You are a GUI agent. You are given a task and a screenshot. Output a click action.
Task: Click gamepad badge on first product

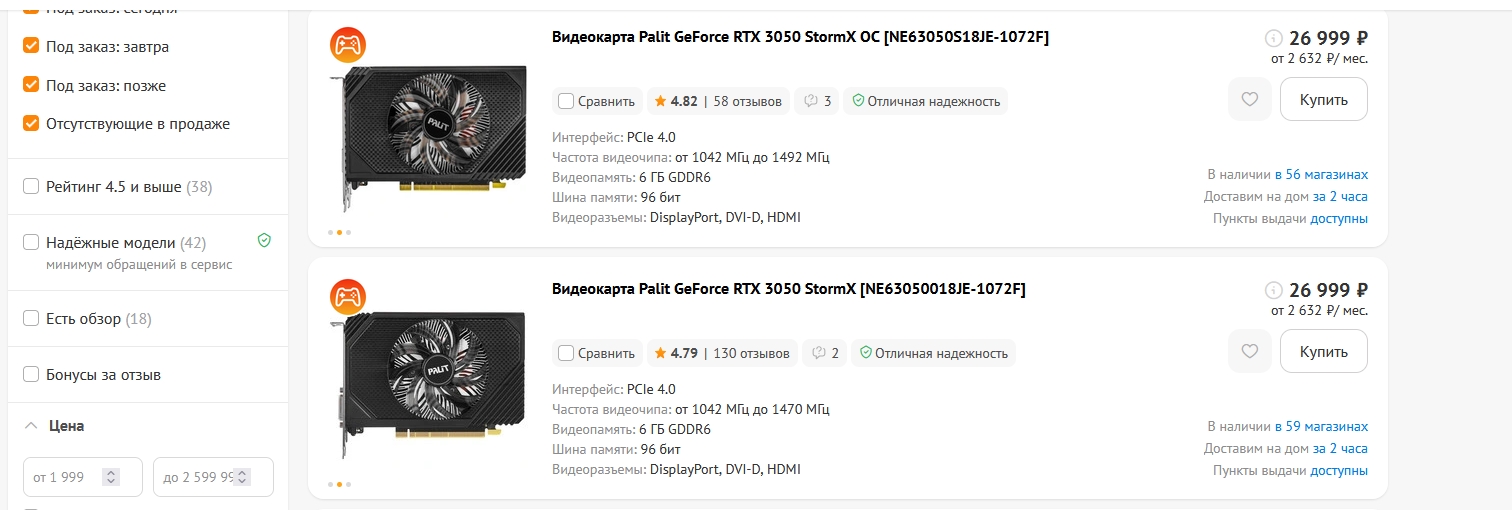(348, 45)
